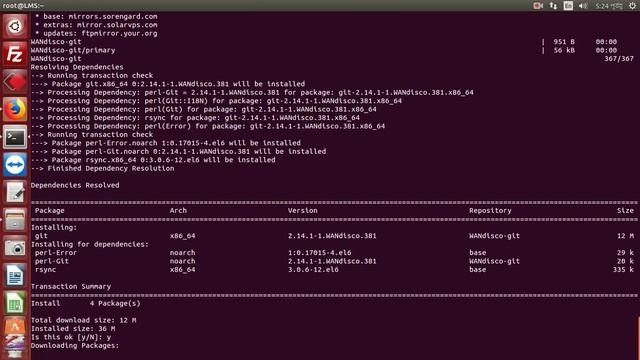Click the 'updates: ftpmirror.your.org' line
Image resolution: width=640 pixels, height=360 pixels.
click(96, 33)
